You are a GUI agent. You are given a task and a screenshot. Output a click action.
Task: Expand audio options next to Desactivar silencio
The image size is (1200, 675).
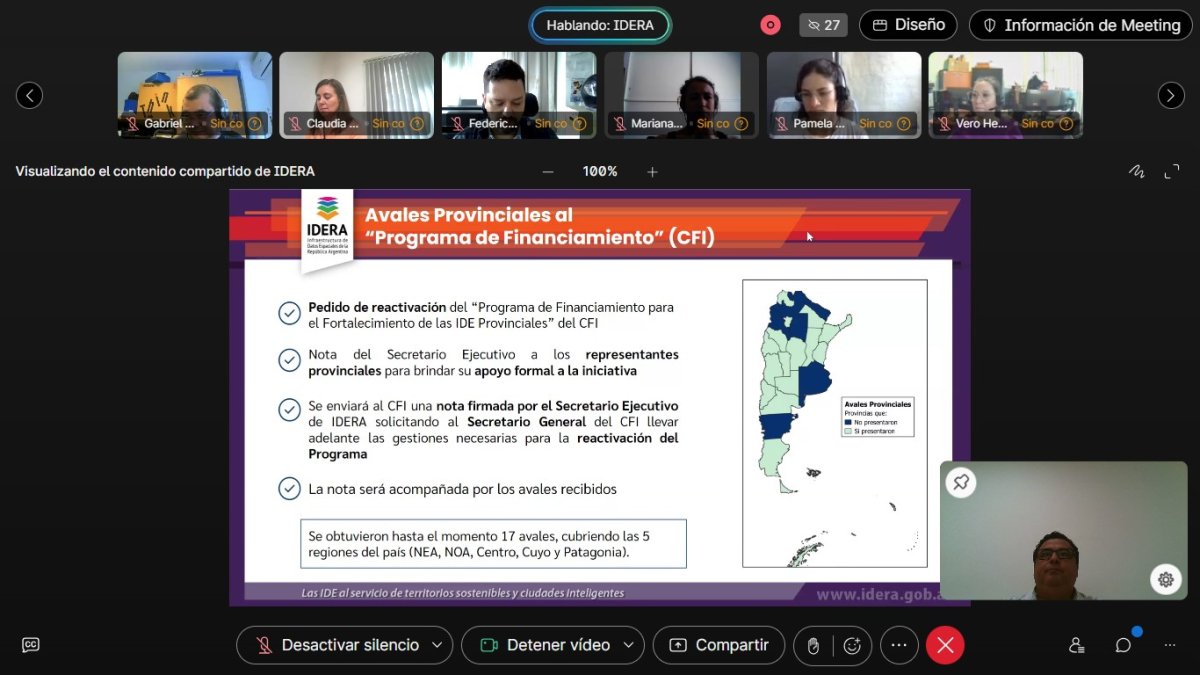(x=436, y=645)
